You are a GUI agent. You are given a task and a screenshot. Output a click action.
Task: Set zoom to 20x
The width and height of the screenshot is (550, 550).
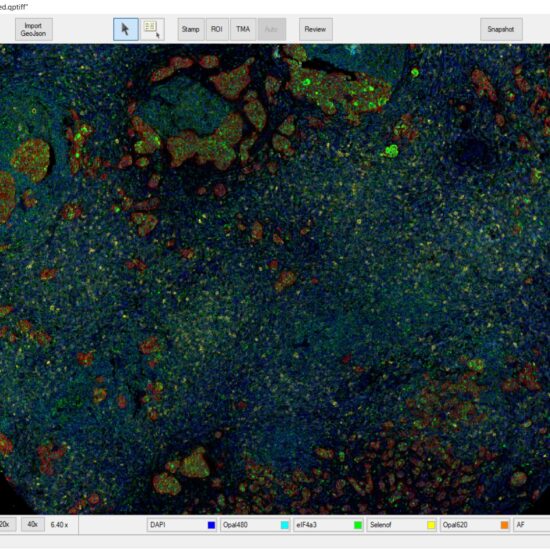point(7,524)
